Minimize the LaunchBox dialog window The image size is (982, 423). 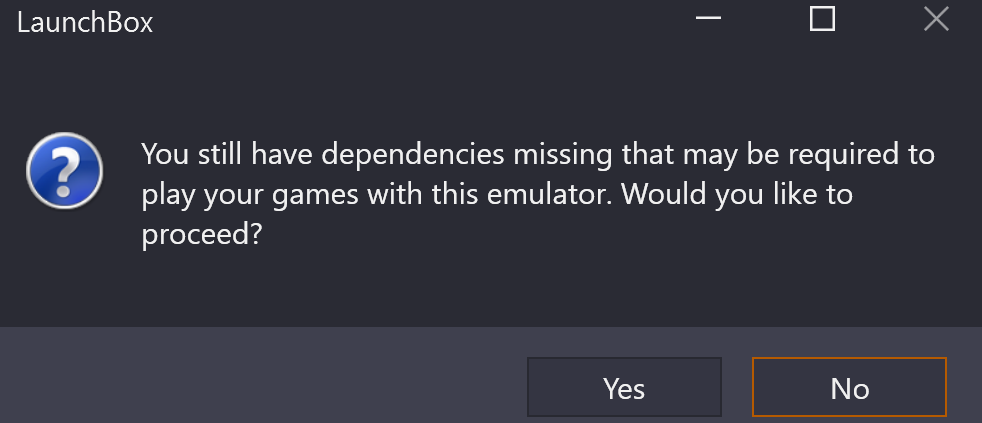(708, 19)
